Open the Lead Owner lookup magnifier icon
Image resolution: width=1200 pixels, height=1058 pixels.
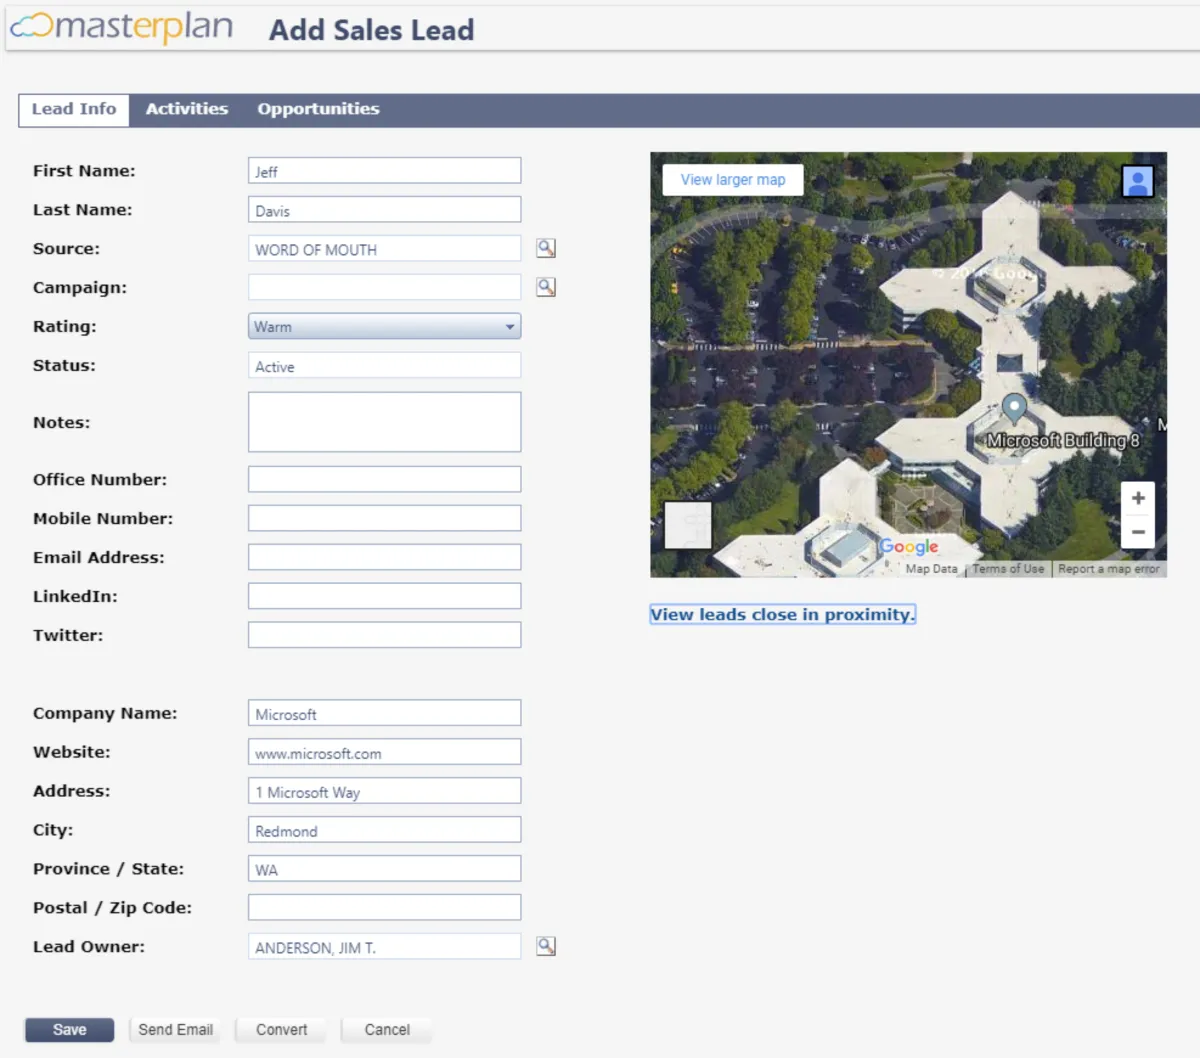tap(546, 946)
